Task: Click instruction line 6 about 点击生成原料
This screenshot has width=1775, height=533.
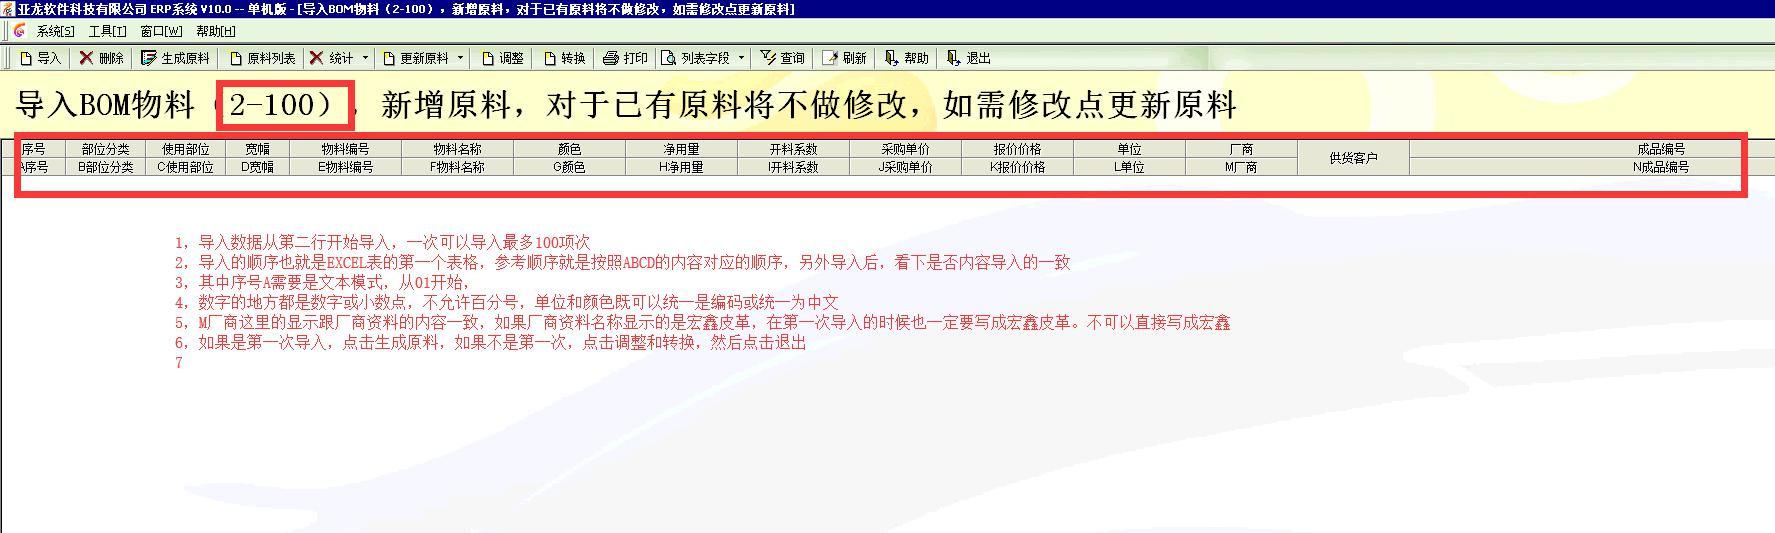Action: pyautogui.click(x=490, y=342)
